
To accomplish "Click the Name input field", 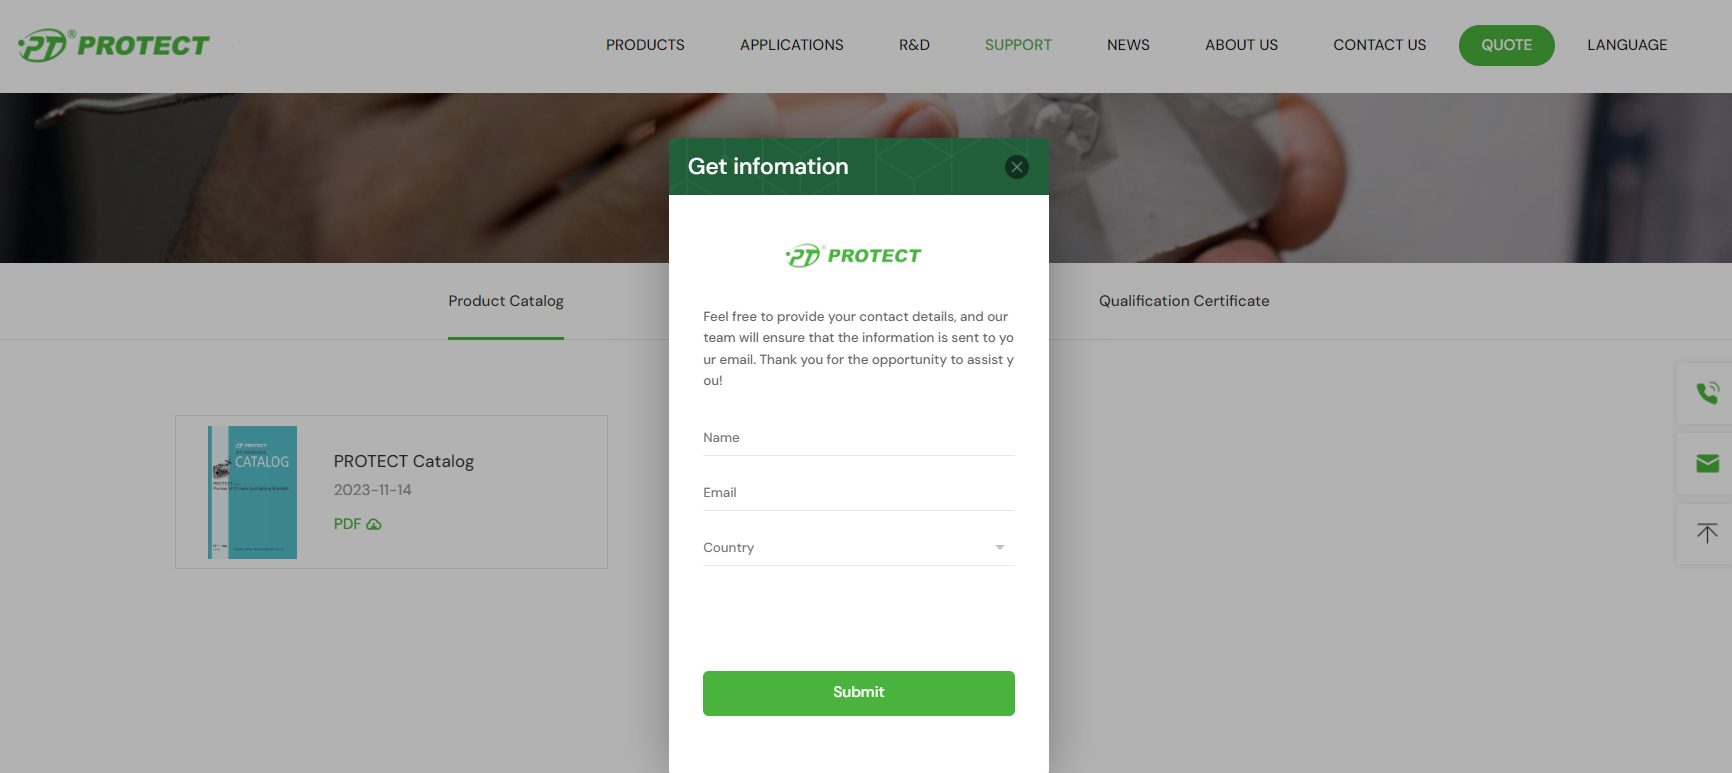I will (858, 438).
